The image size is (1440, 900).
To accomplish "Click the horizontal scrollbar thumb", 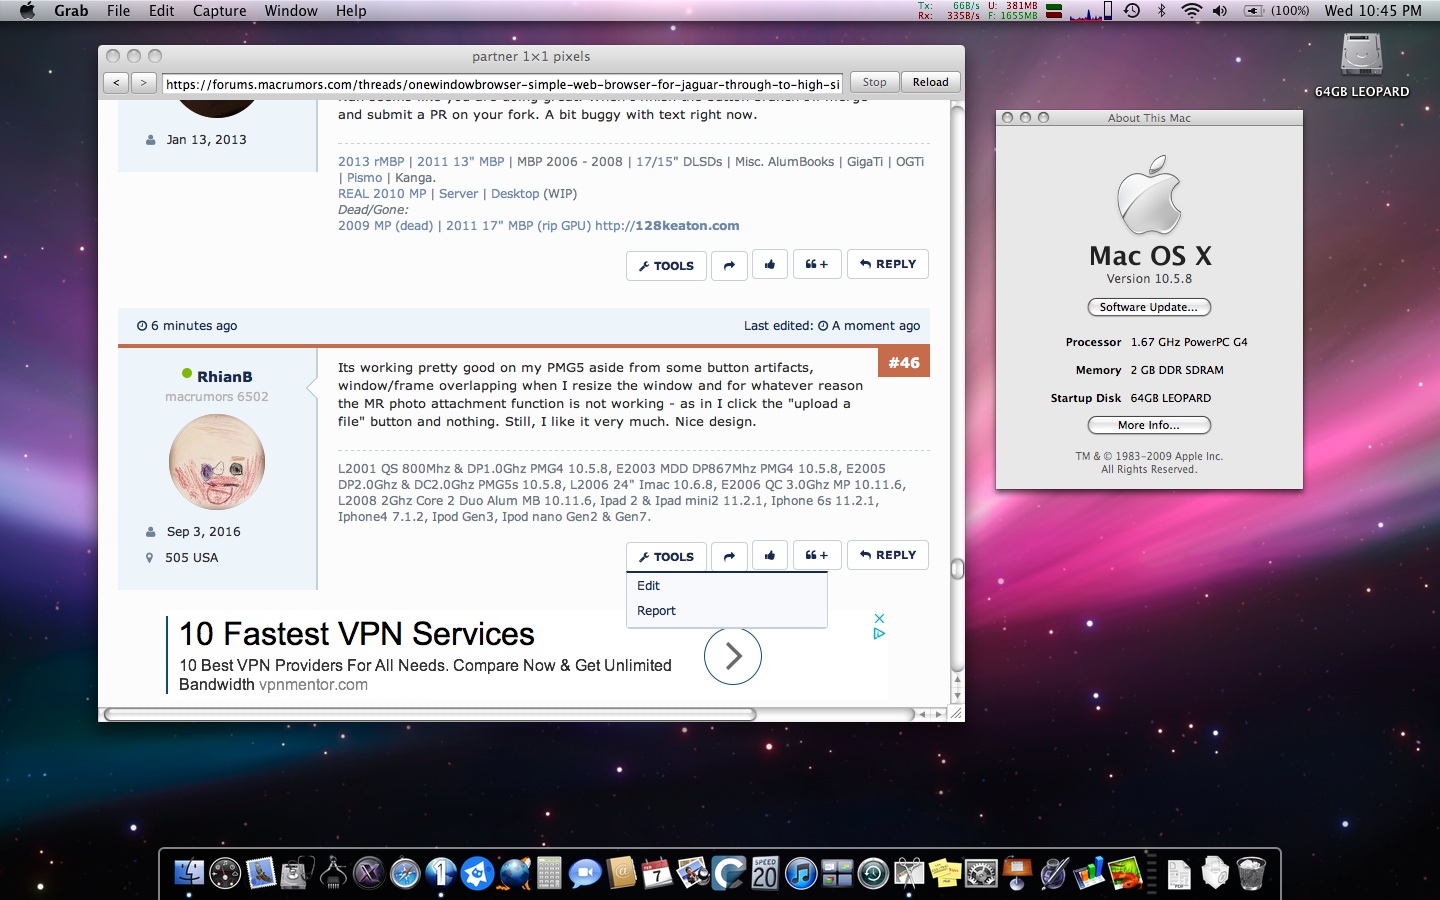I will (430, 714).
